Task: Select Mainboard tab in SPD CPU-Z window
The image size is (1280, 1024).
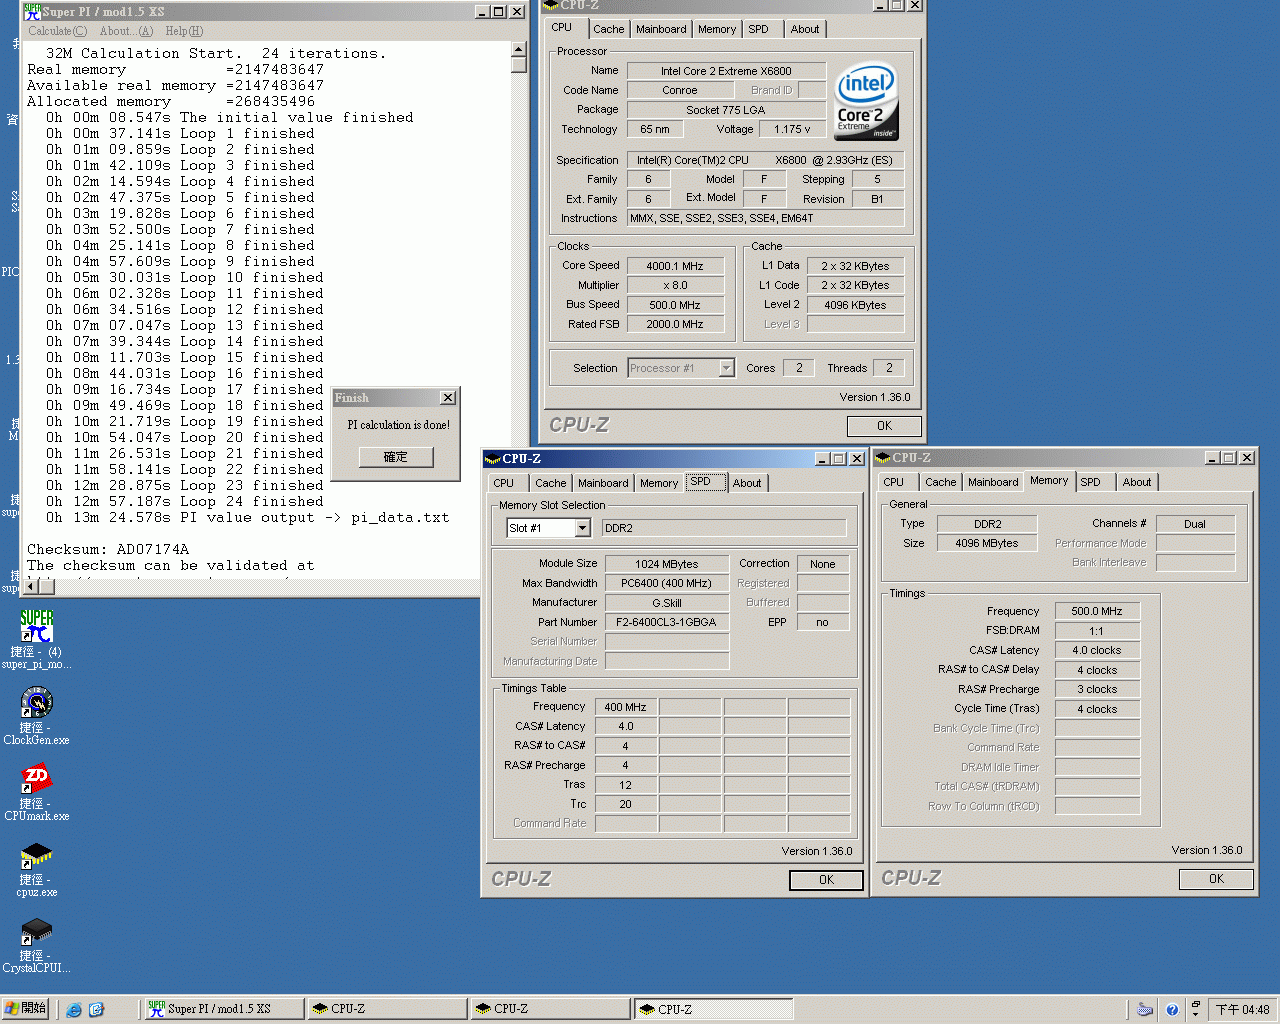Action: tap(603, 483)
